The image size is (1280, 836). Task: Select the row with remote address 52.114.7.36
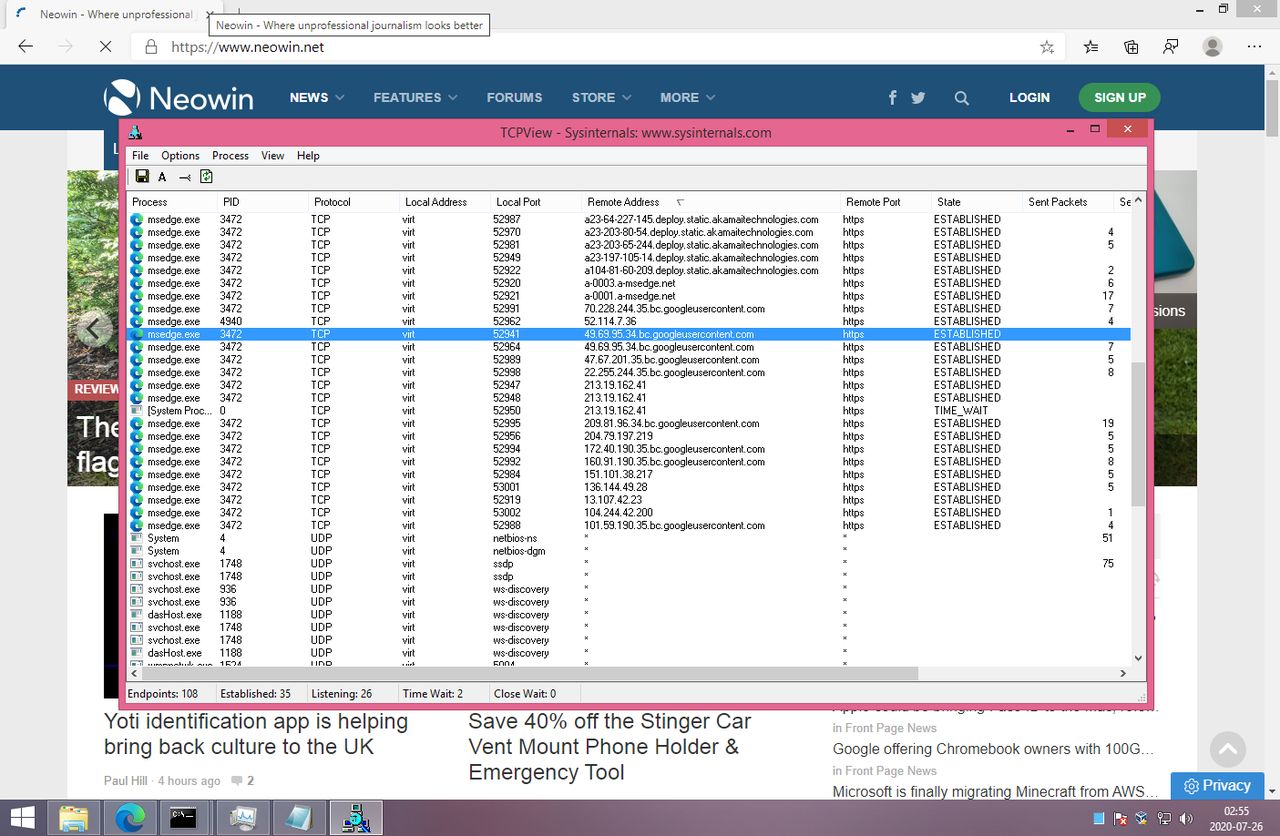pyautogui.click(x=629, y=322)
